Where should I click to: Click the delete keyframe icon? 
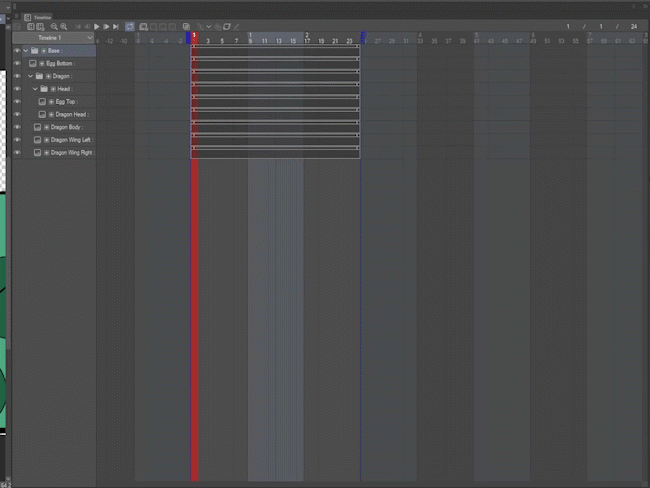[x=218, y=27]
